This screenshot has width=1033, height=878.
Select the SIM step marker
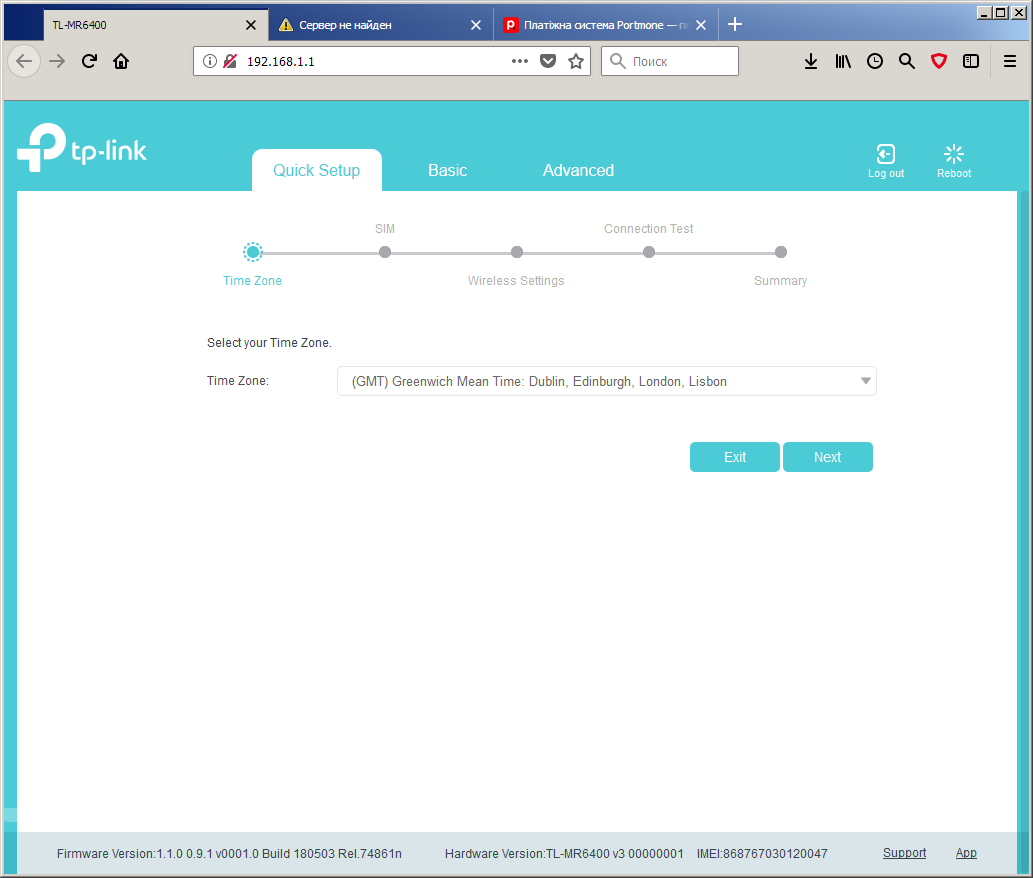(x=385, y=252)
